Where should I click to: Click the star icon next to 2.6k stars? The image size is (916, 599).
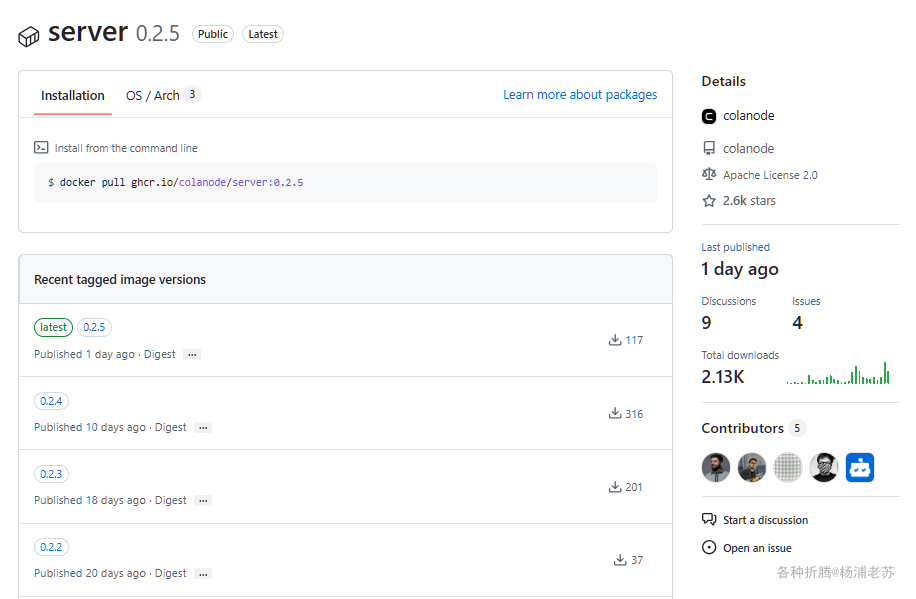click(x=709, y=201)
